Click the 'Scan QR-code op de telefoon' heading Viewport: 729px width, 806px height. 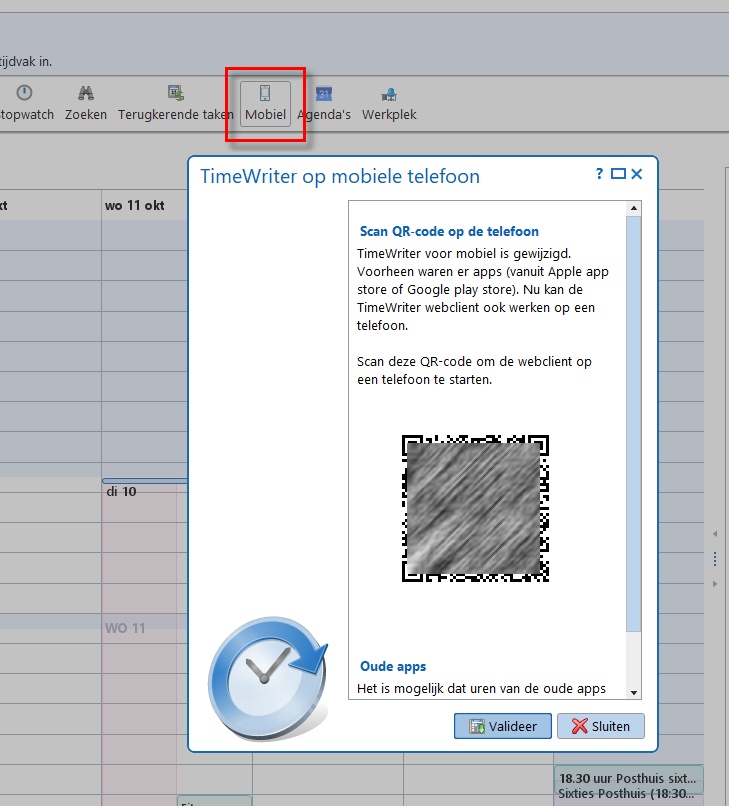coord(449,231)
